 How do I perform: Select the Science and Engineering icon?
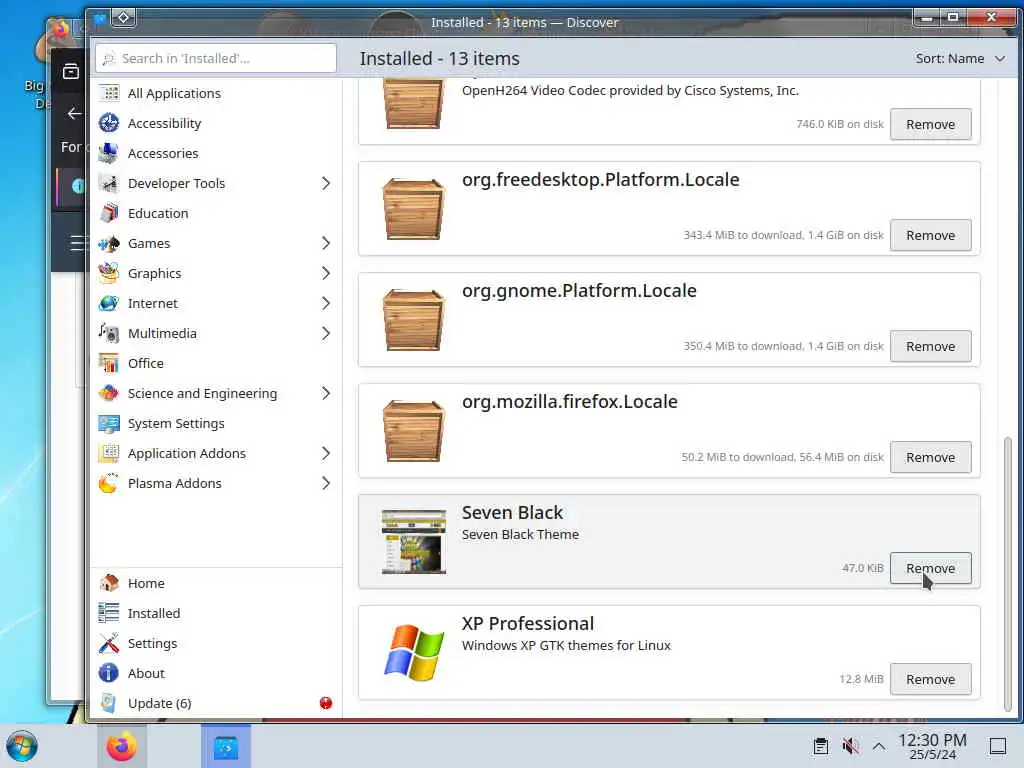point(109,393)
